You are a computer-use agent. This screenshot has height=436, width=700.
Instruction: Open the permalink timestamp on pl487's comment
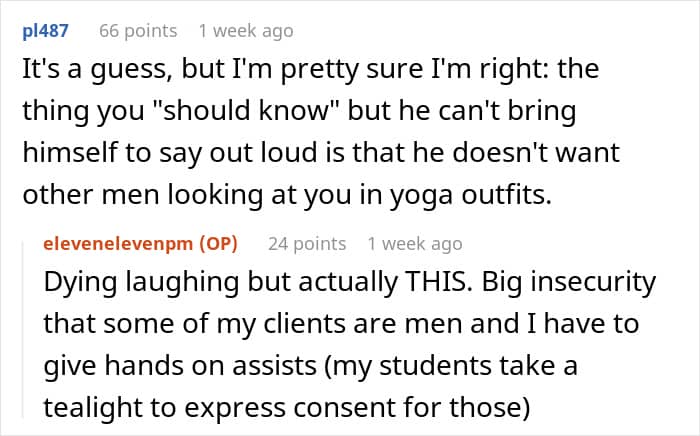coord(246,31)
